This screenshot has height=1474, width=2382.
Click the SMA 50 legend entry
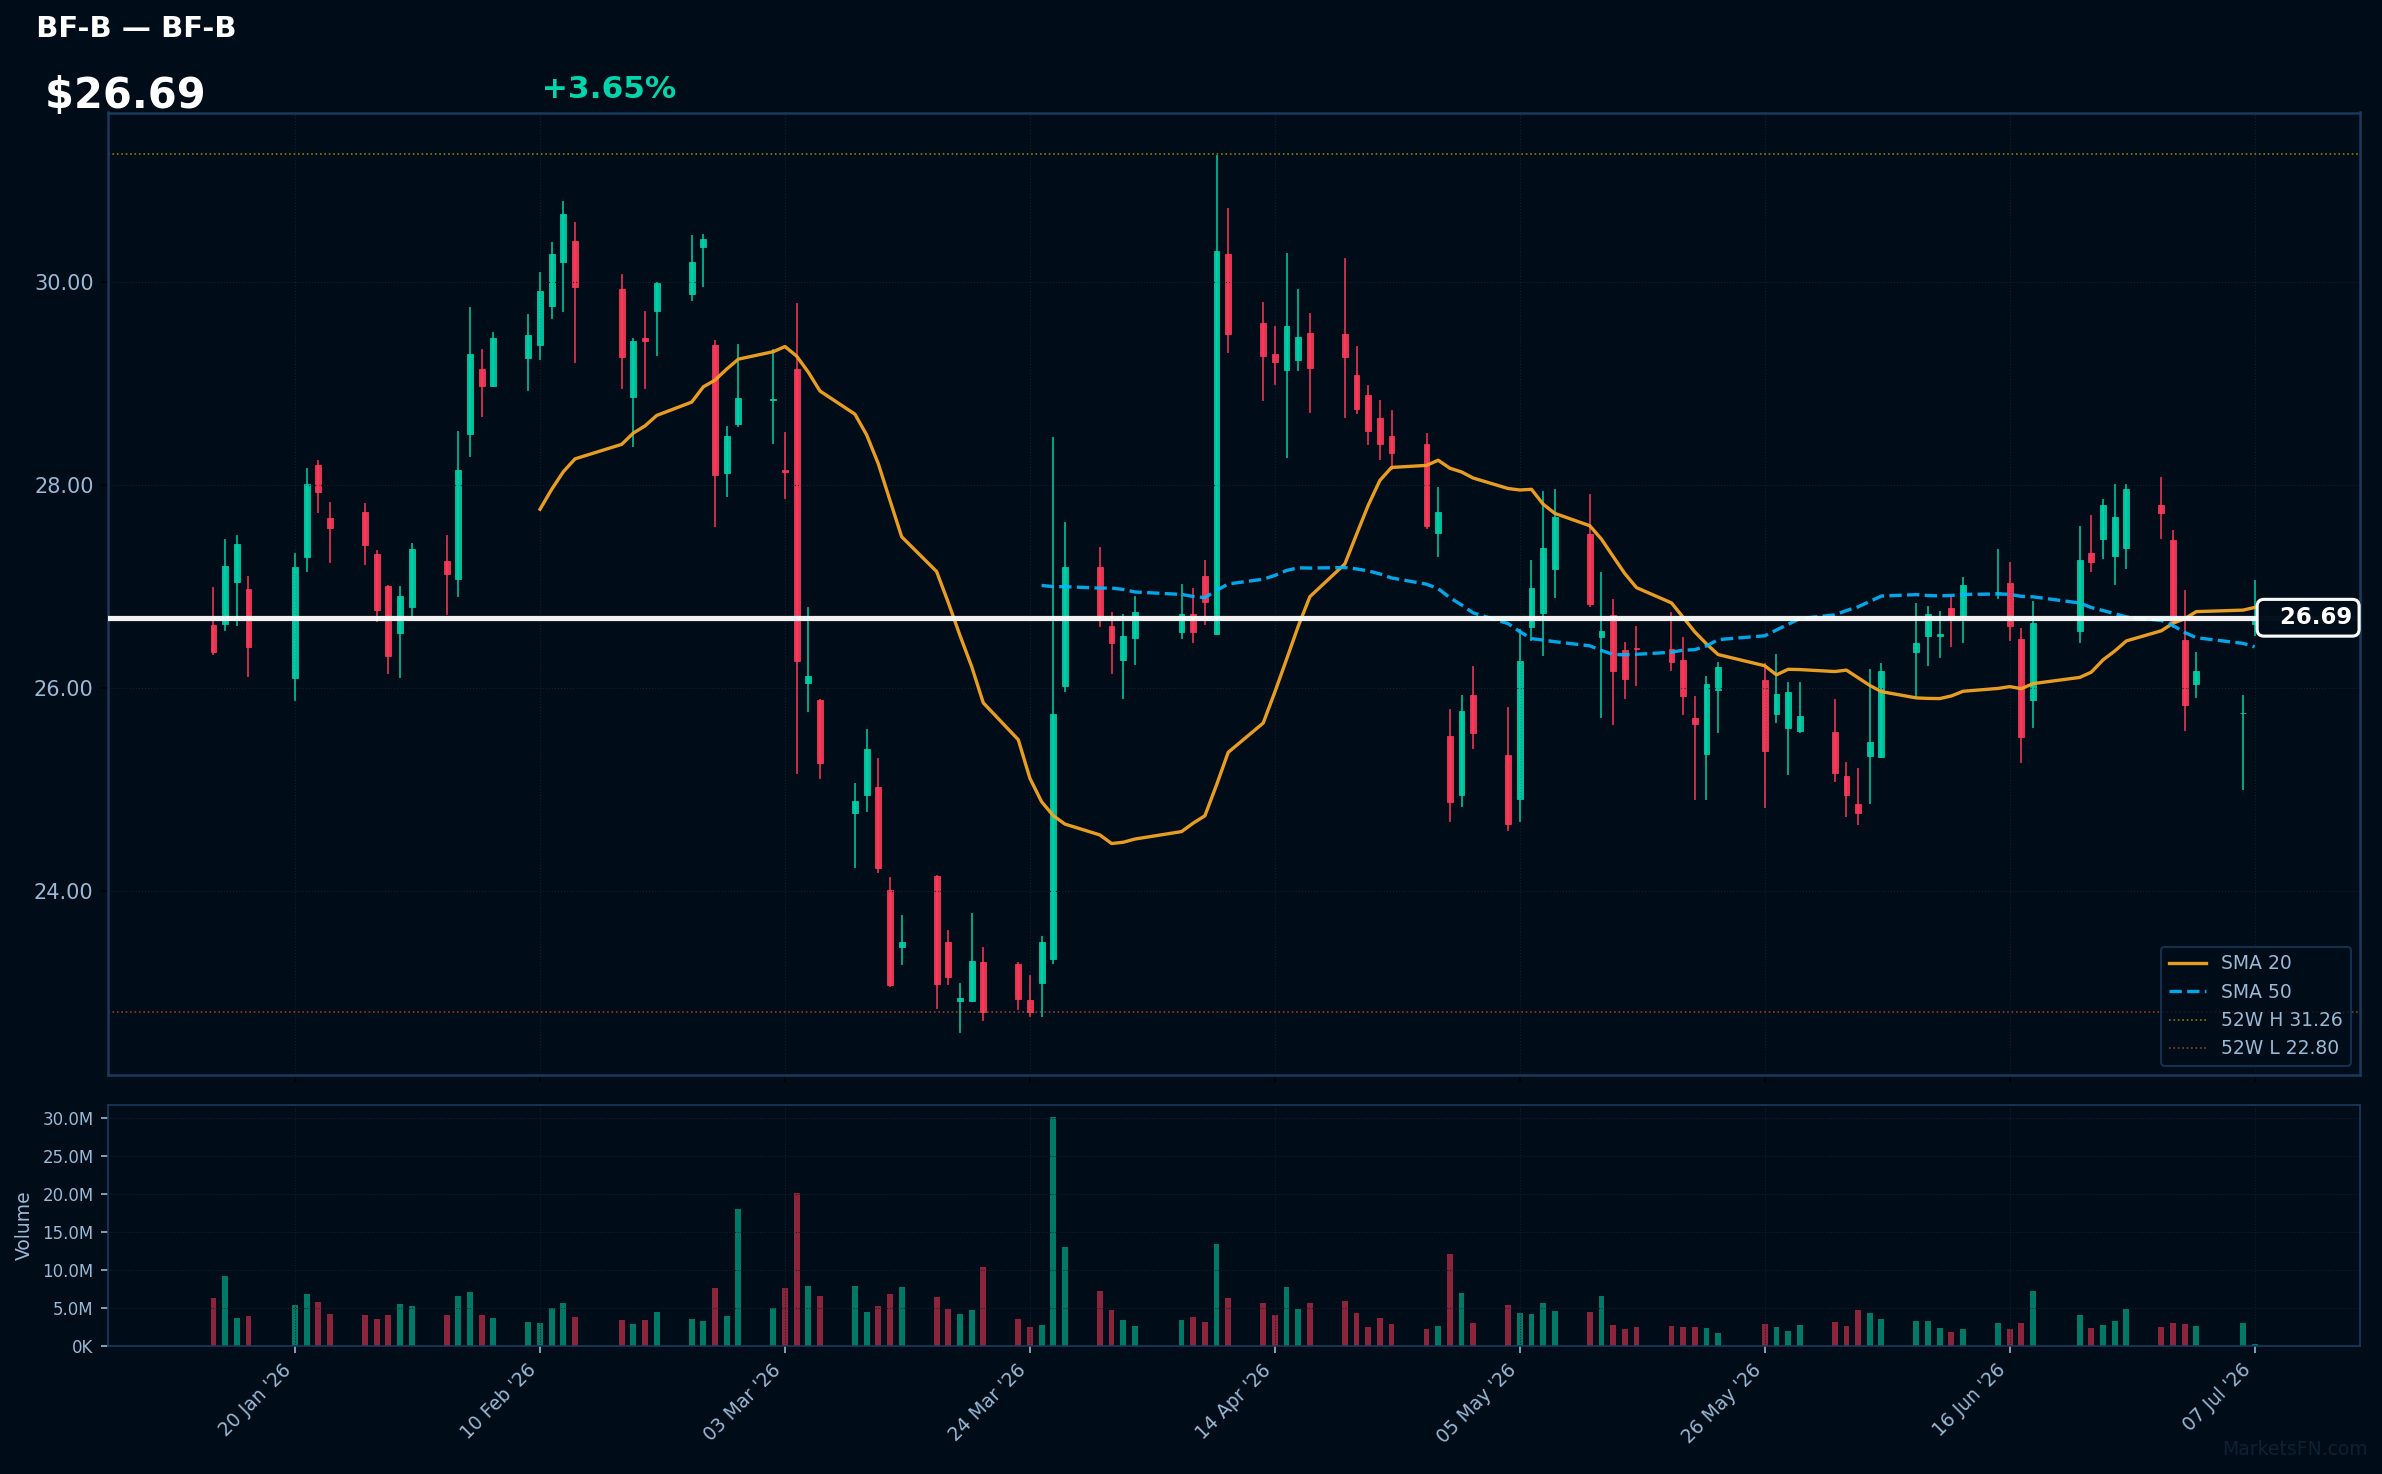pos(2255,991)
